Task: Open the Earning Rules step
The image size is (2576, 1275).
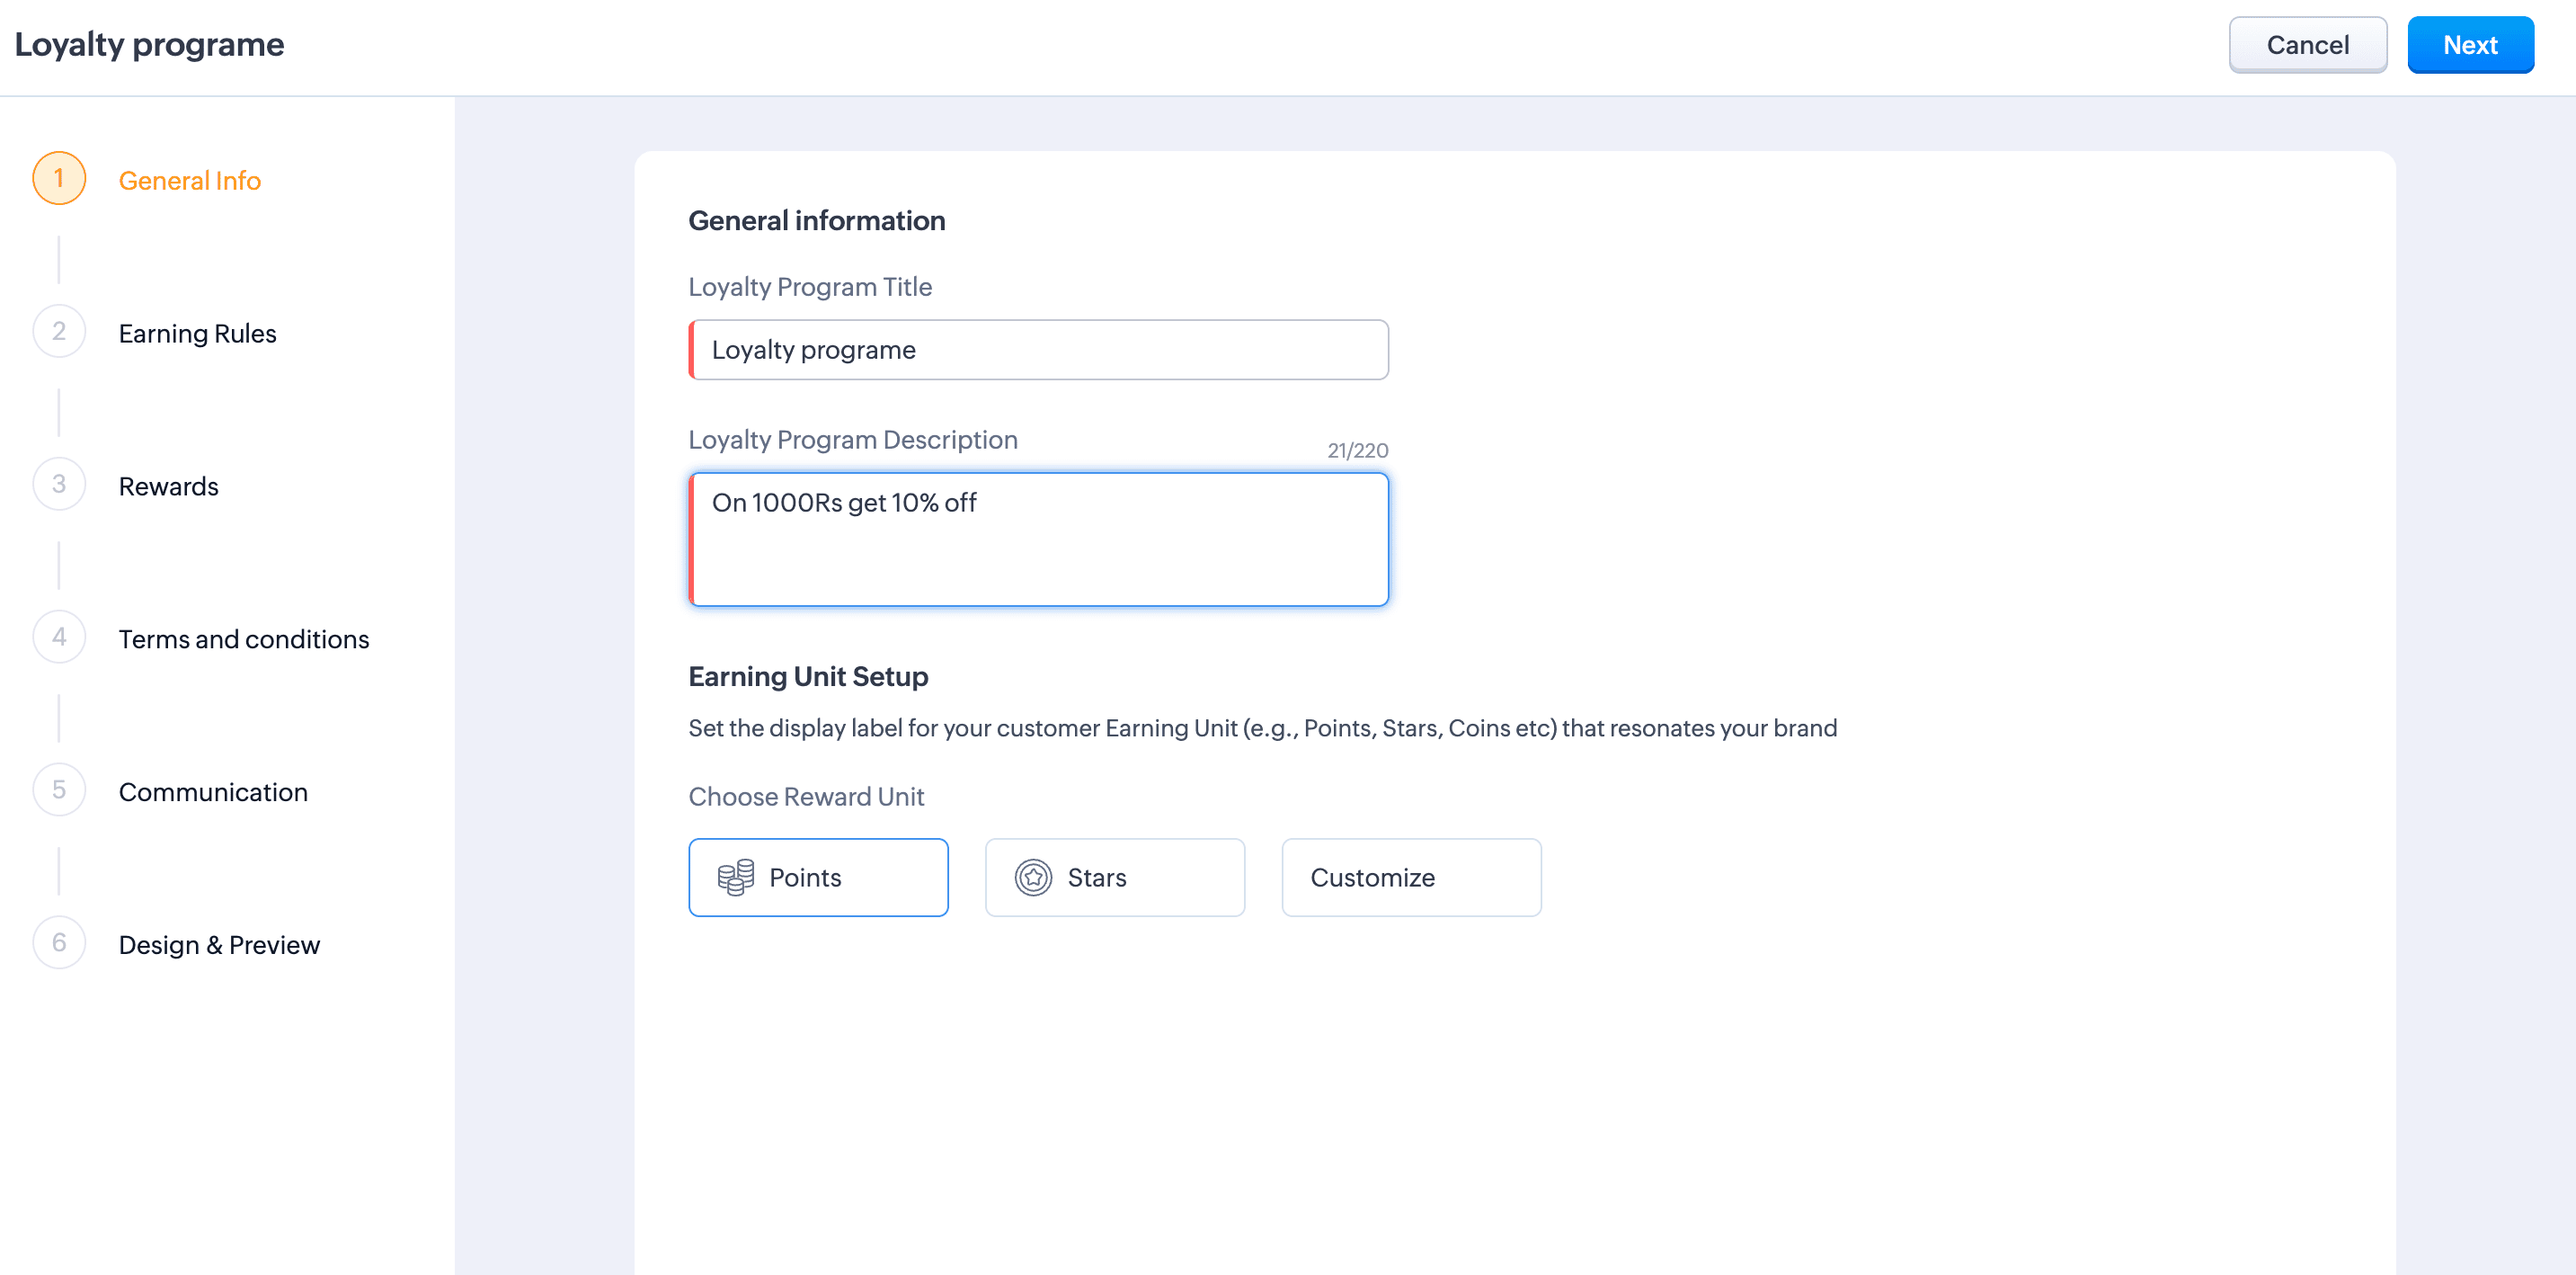Action: tap(197, 333)
